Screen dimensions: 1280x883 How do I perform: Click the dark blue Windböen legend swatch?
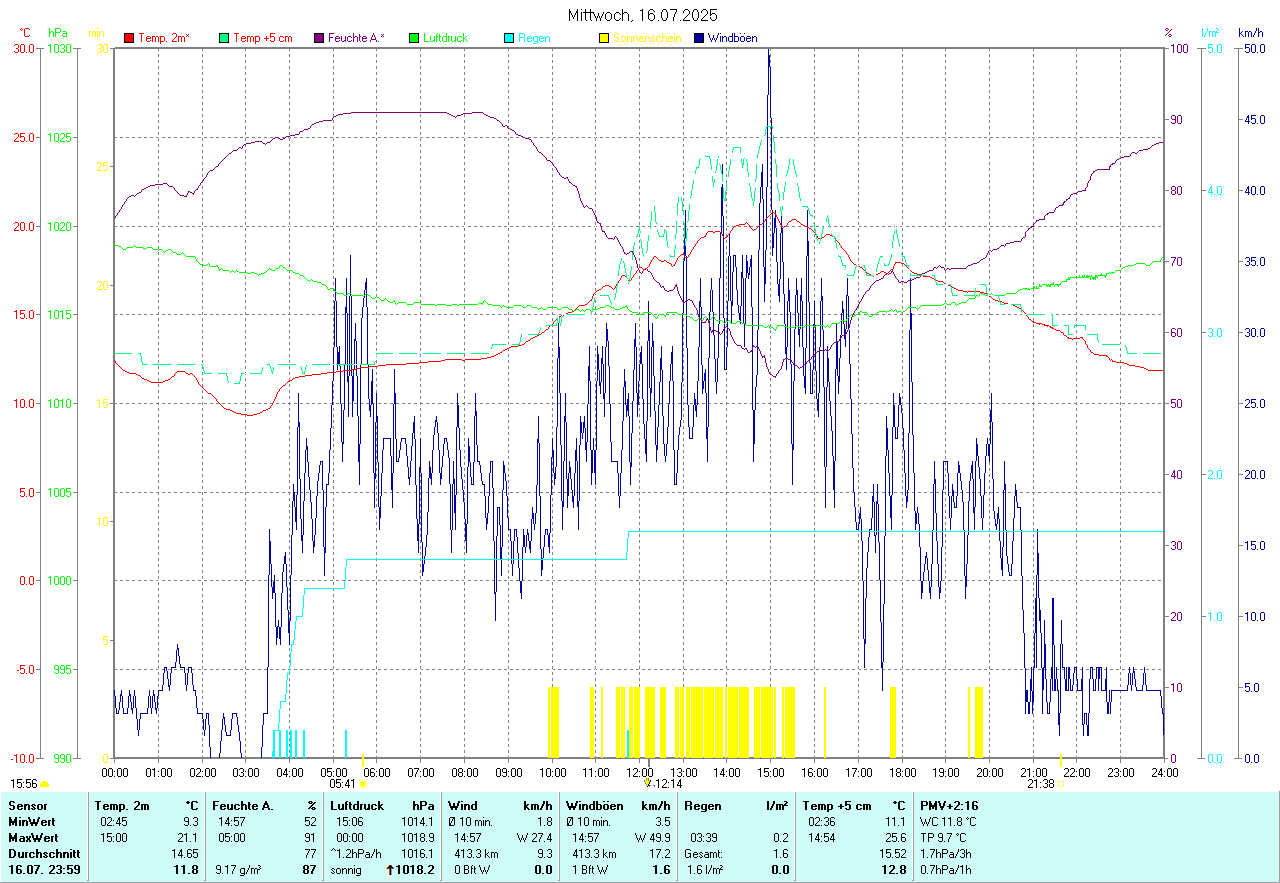(x=699, y=38)
